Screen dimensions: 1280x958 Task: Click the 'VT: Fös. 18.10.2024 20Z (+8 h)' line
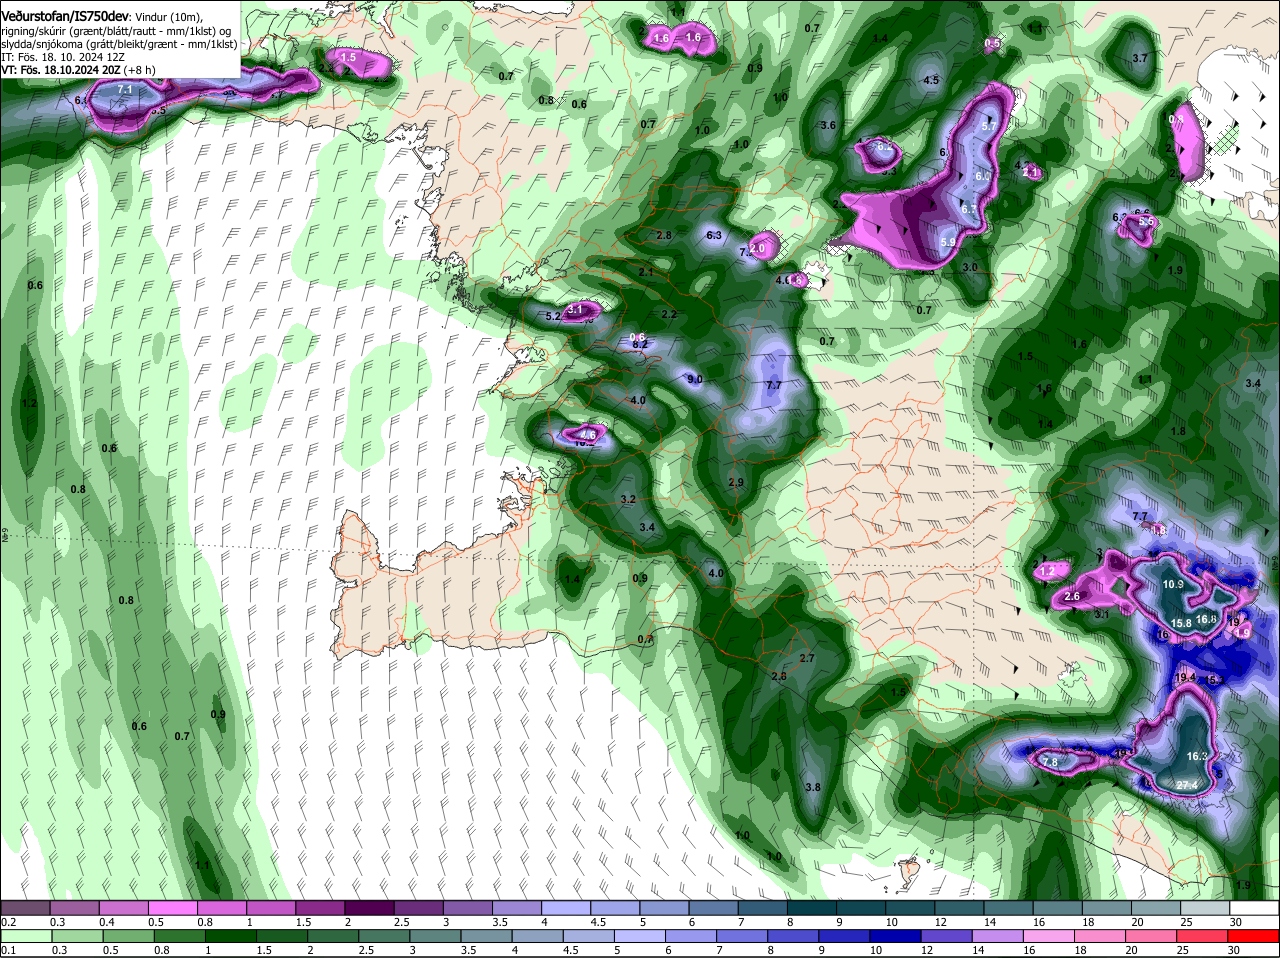coord(78,70)
